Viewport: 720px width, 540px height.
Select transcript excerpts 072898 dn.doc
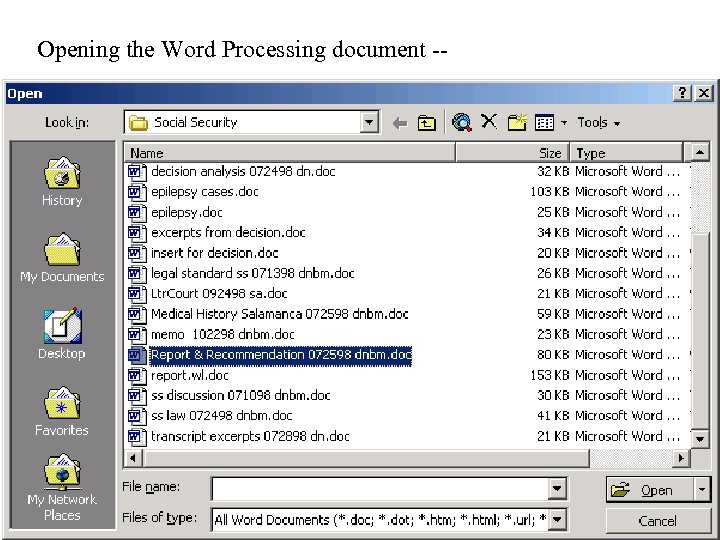250,437
